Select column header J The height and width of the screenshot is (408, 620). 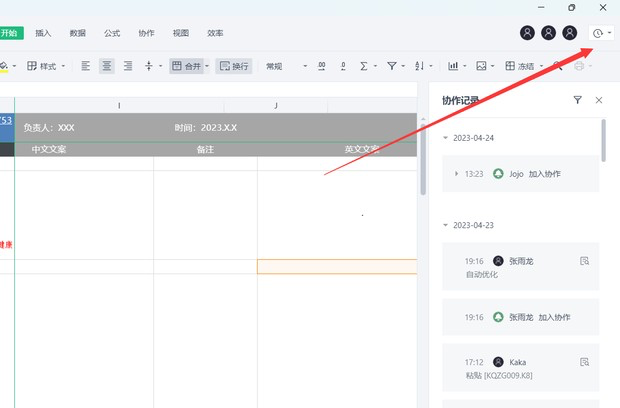coord(276,106)
